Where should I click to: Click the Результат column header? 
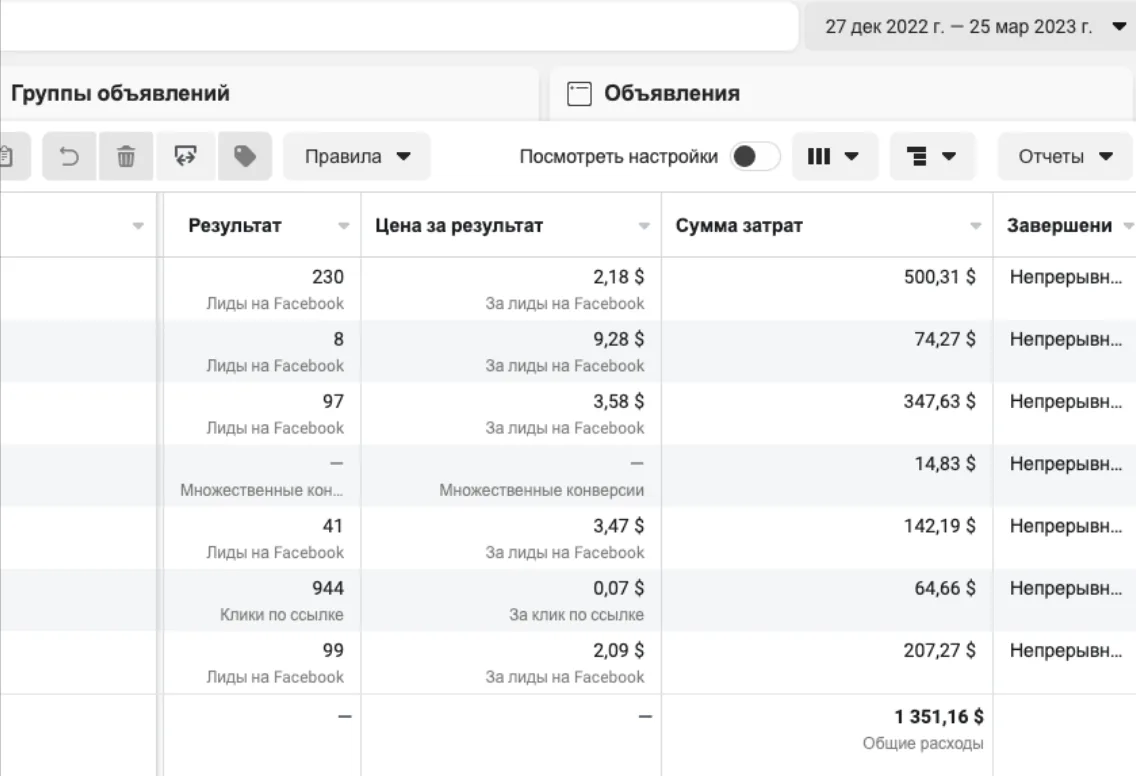[x=235, y=225]
